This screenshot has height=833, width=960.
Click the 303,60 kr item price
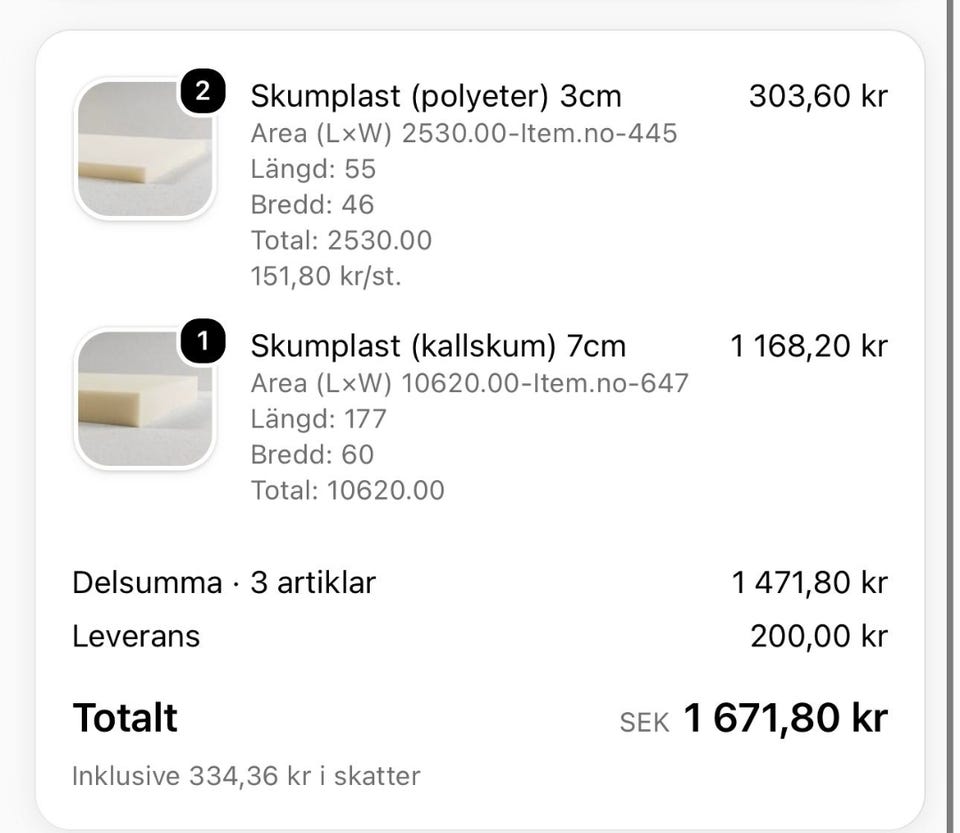coord(818,96)
